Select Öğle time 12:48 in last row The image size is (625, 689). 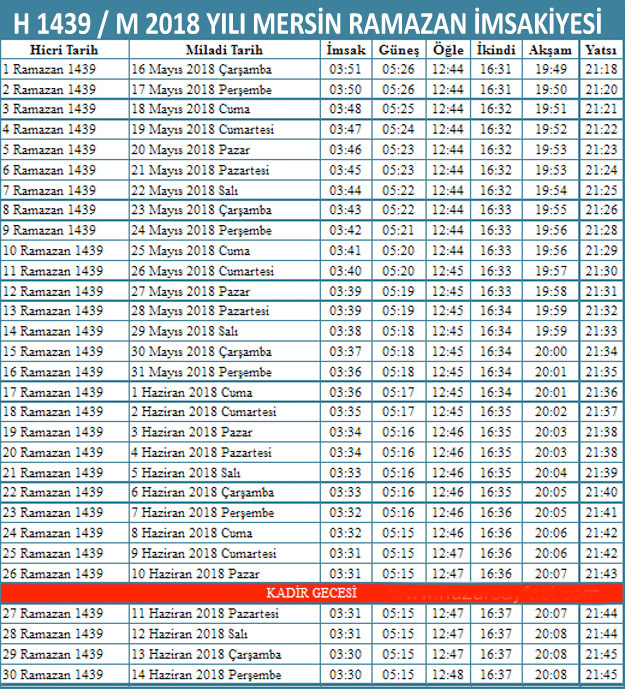(448, 675)
